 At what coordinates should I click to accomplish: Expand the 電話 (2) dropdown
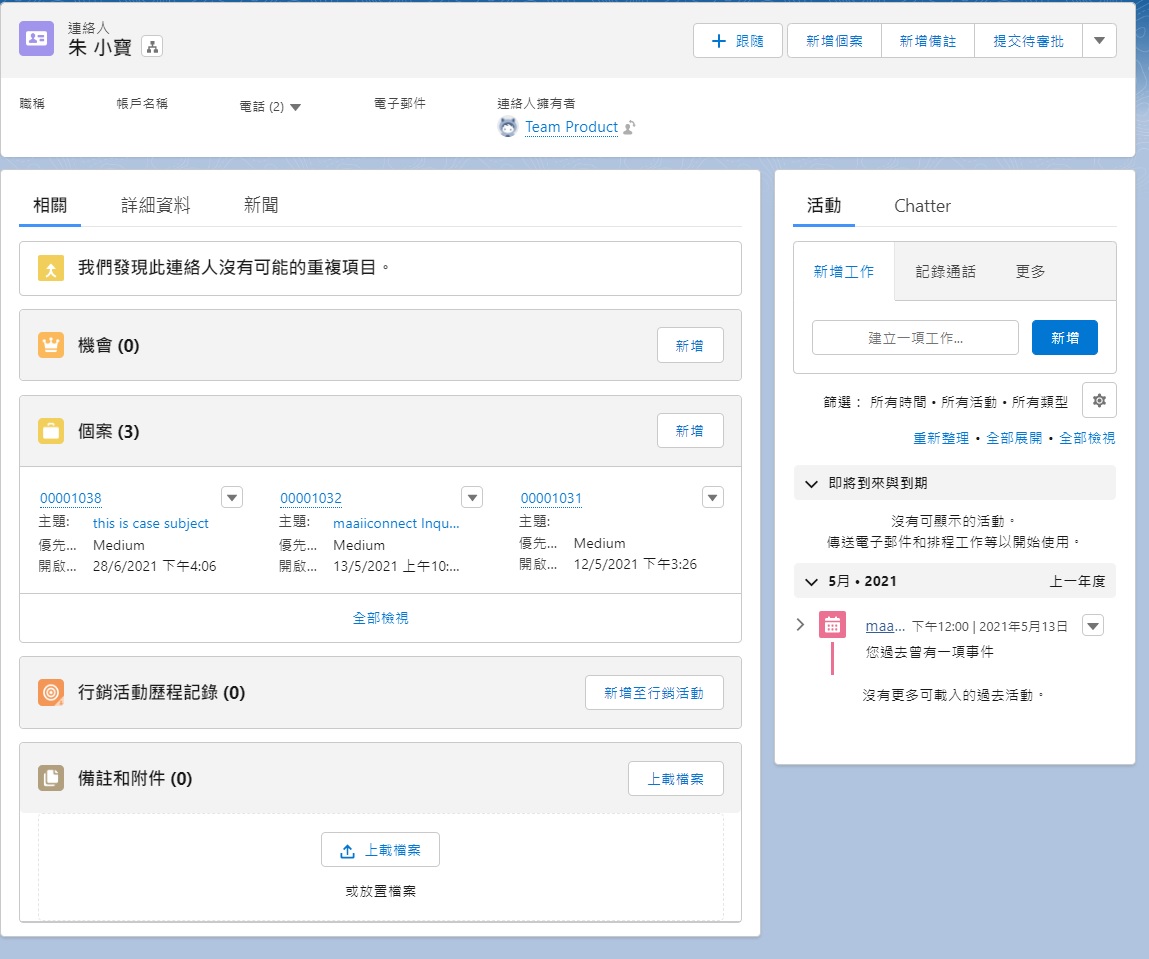tap(295, 107)
